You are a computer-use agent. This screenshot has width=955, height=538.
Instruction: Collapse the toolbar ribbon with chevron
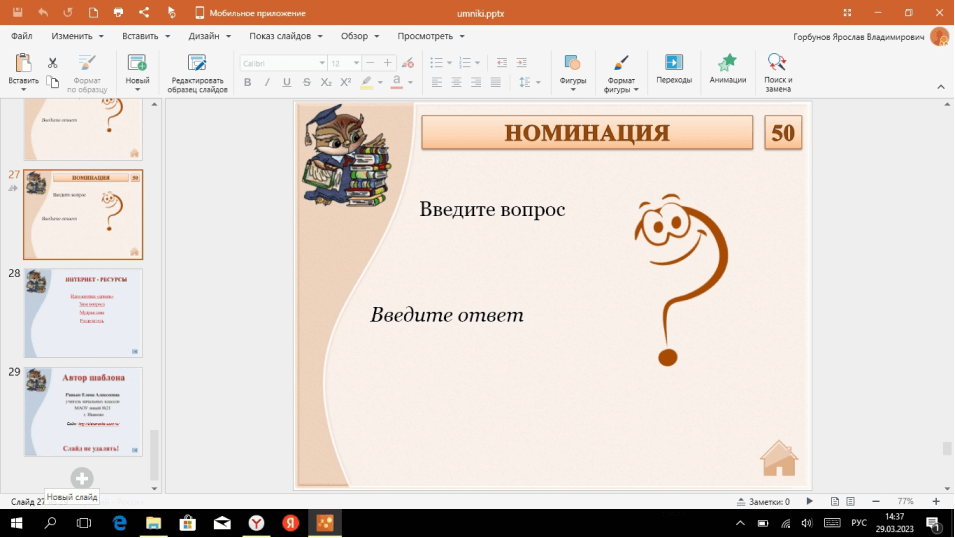click(x=941, y=87)
